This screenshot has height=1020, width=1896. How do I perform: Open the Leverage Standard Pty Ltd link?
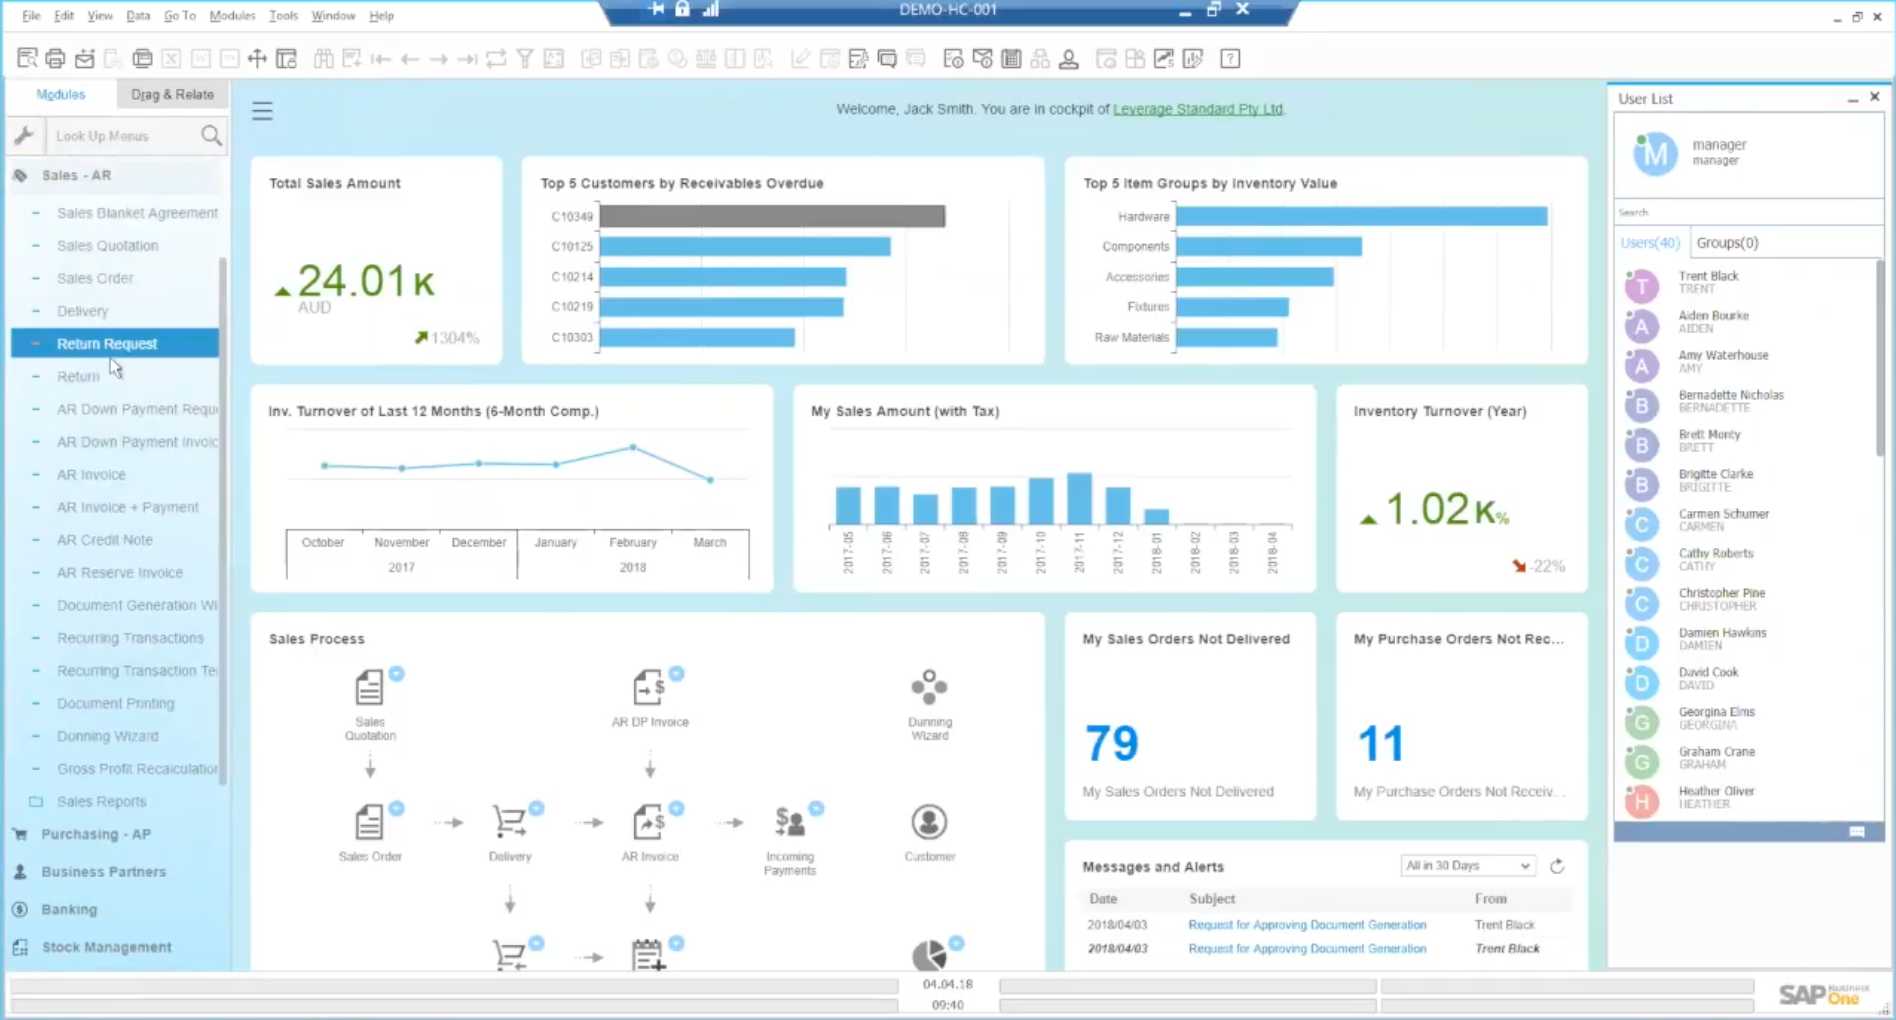tap(1197, 109)
